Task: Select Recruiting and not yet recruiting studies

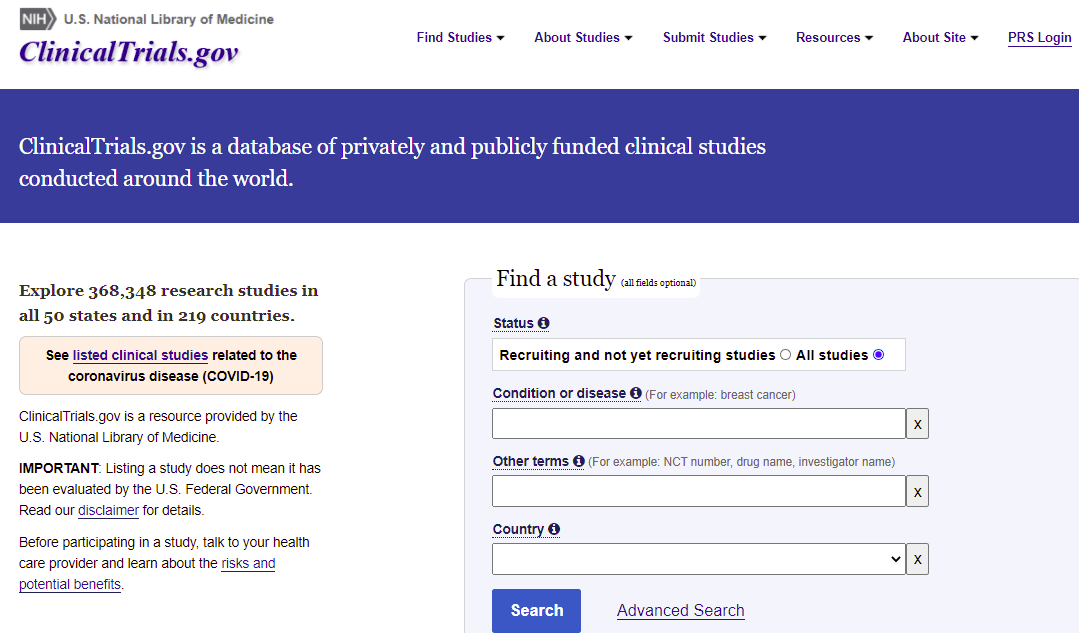Action: pyautogui.click(x=785, y=355)
